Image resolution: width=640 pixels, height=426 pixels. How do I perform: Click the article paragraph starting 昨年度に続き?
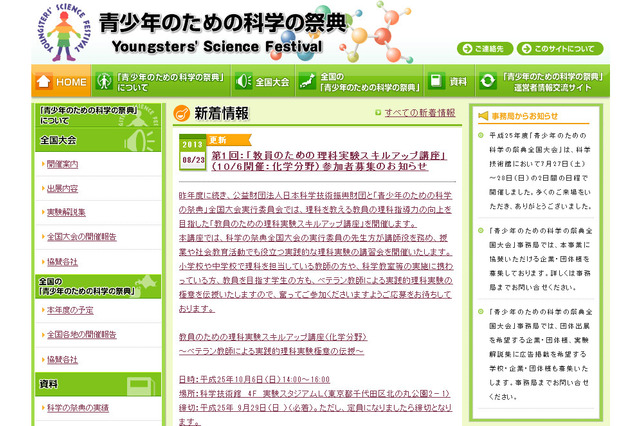(316, 252)
